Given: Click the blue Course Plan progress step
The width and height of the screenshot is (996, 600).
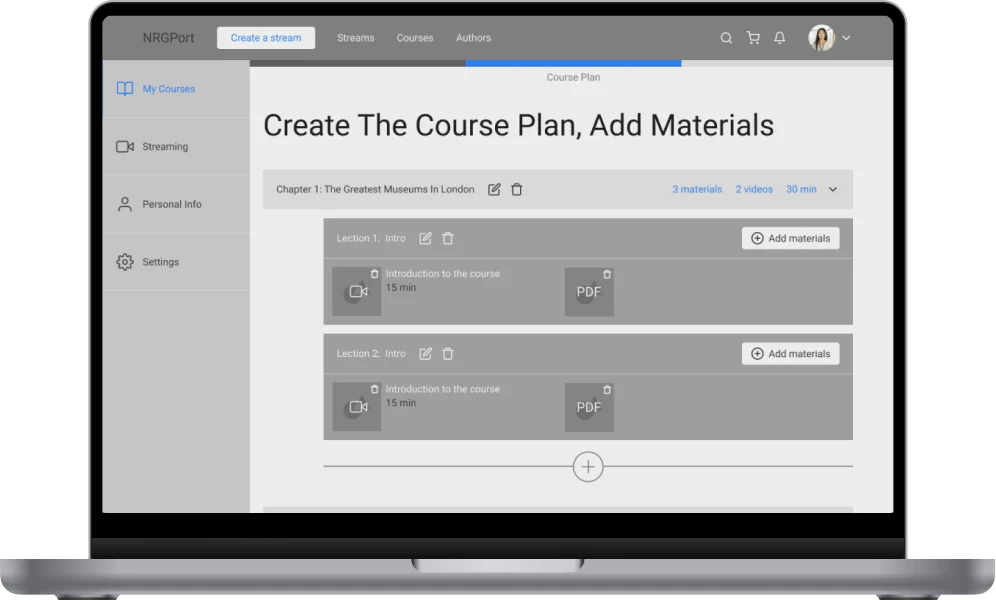Looking at the screenshot, I should click(x=574, y=63).
